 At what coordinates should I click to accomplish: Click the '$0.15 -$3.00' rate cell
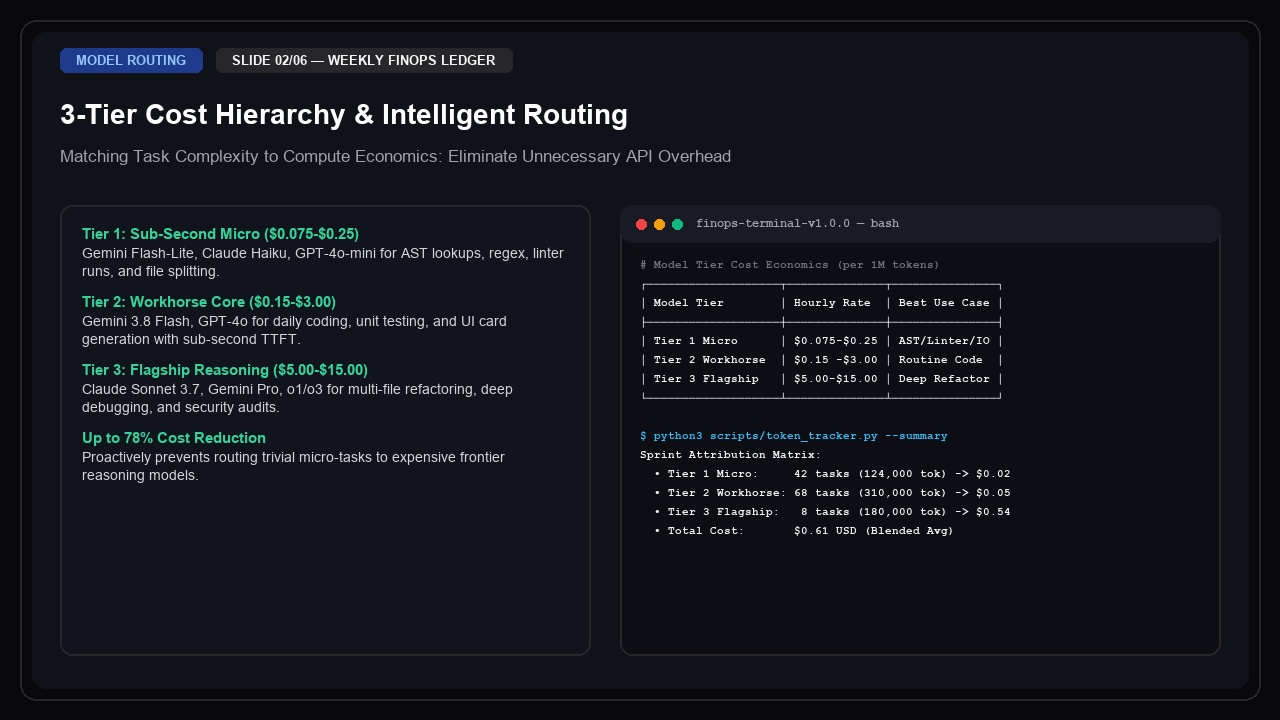tap(836, 360)
